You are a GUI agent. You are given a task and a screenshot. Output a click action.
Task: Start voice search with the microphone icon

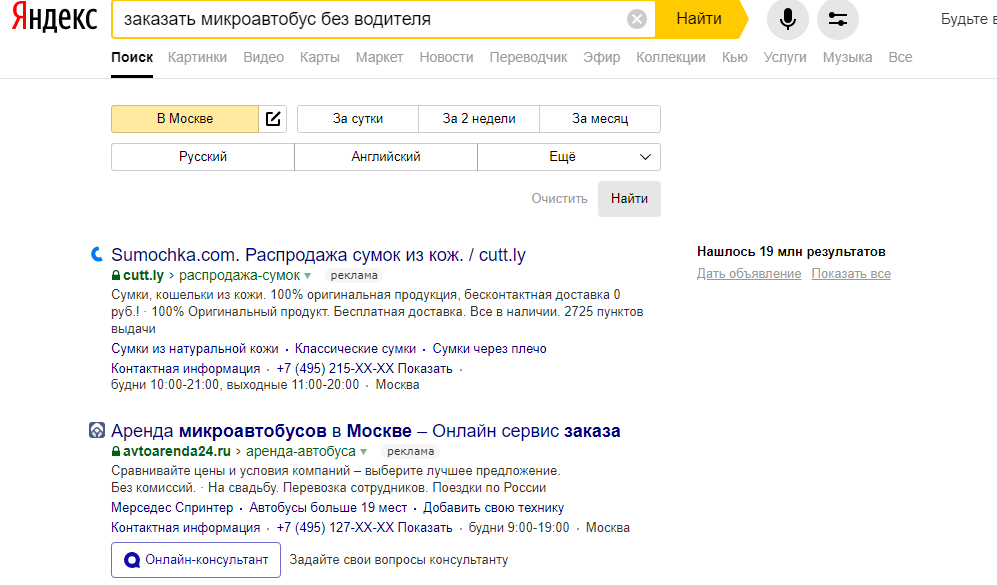pos(788,19)
